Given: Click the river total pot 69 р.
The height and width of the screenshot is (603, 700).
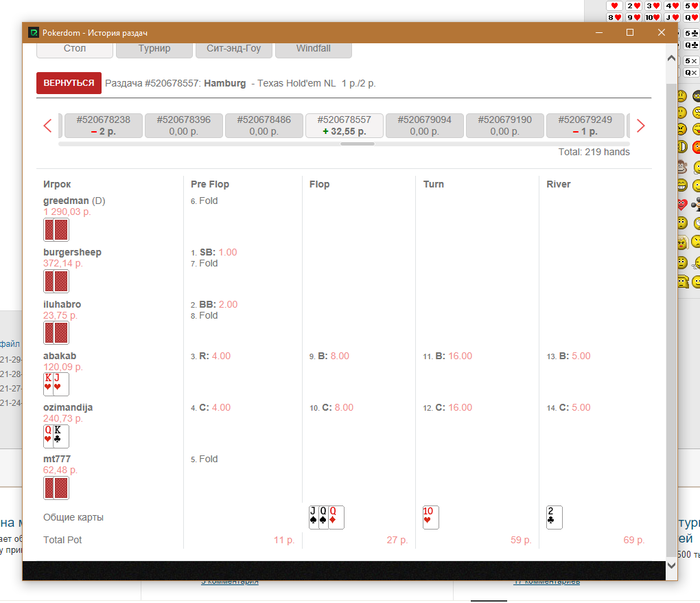Looking at the screenshot, I should click(634, 540).
